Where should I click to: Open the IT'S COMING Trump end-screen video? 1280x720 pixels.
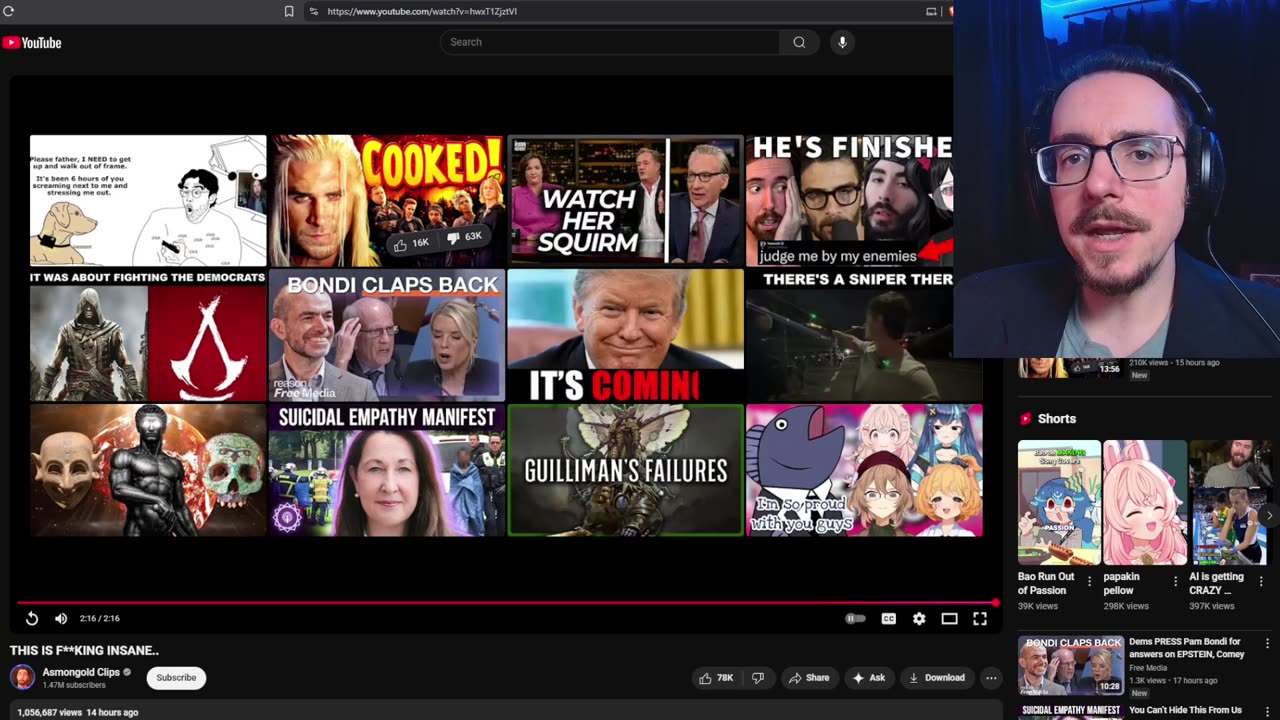tap(625, 335)
